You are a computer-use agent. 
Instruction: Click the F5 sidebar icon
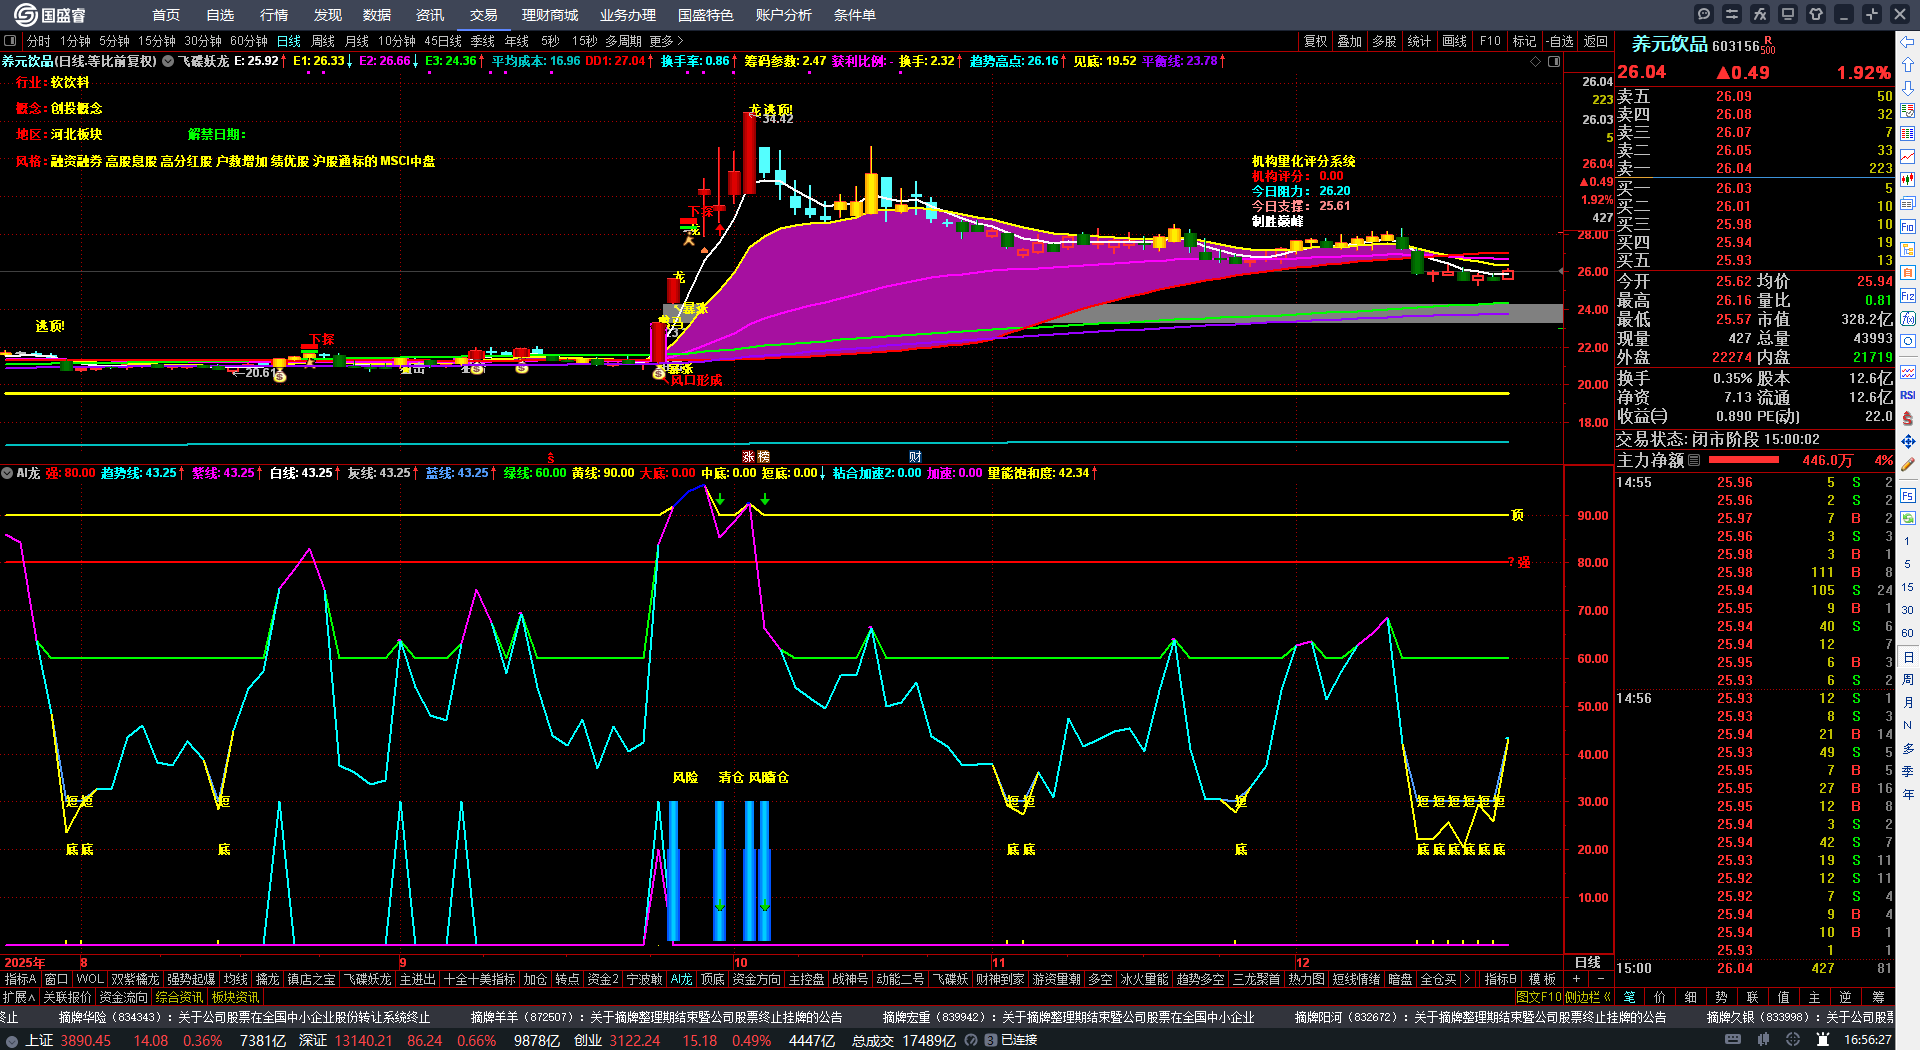(x=1908, y=495)
